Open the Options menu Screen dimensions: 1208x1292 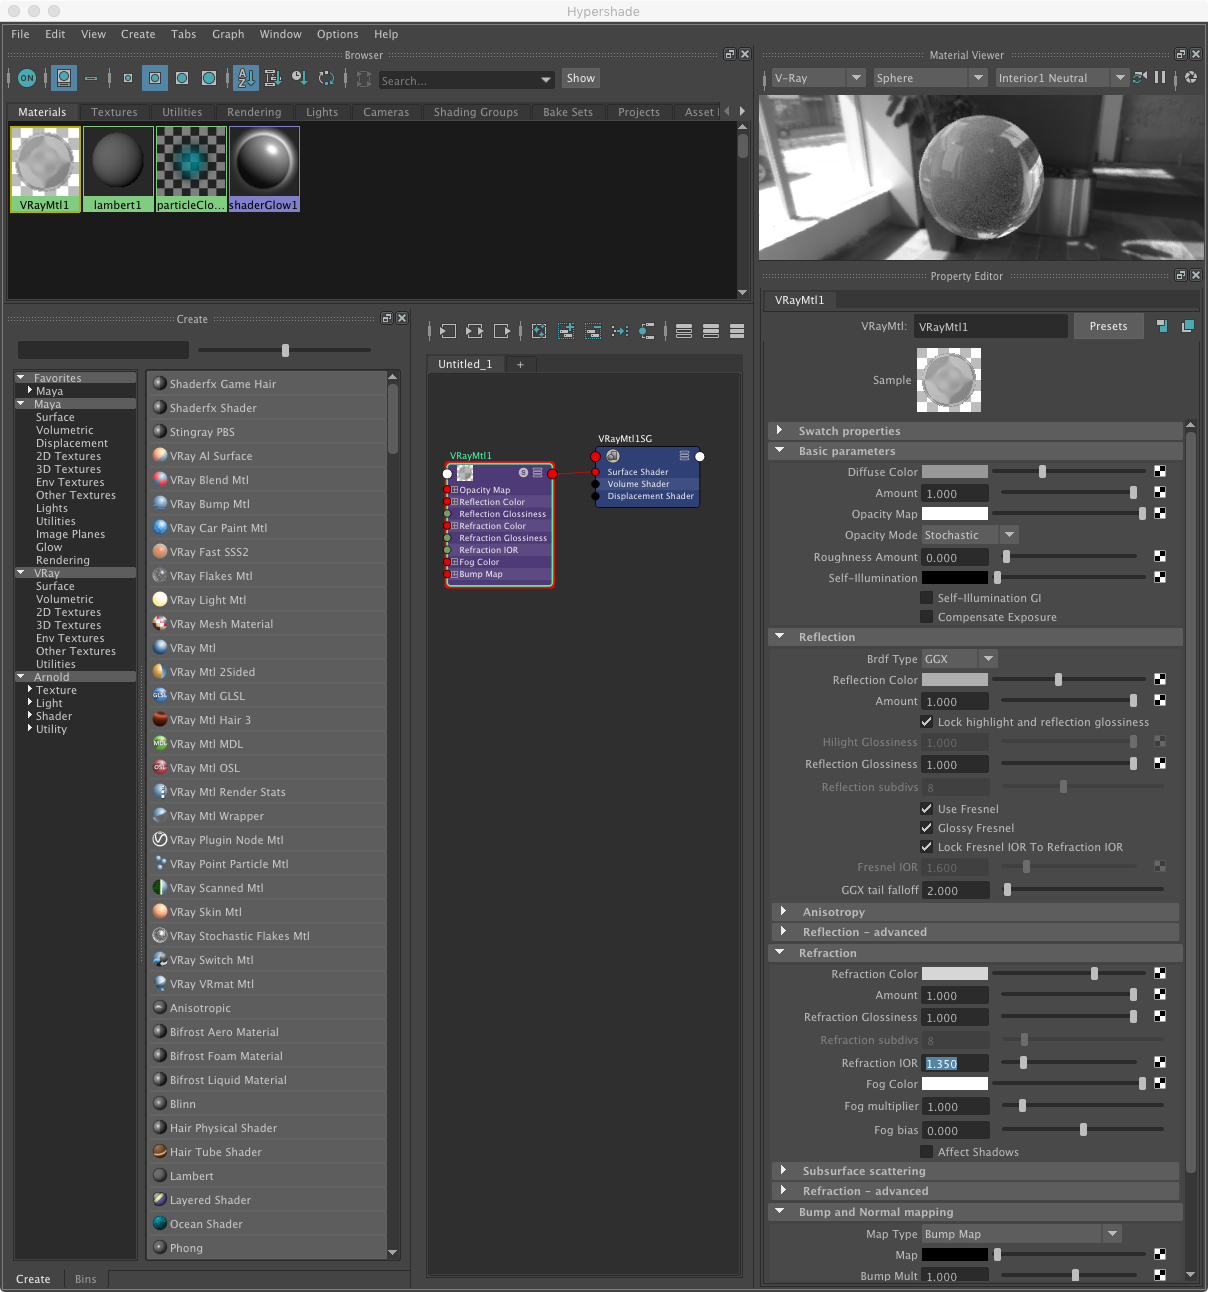click(x=338, y=34)
